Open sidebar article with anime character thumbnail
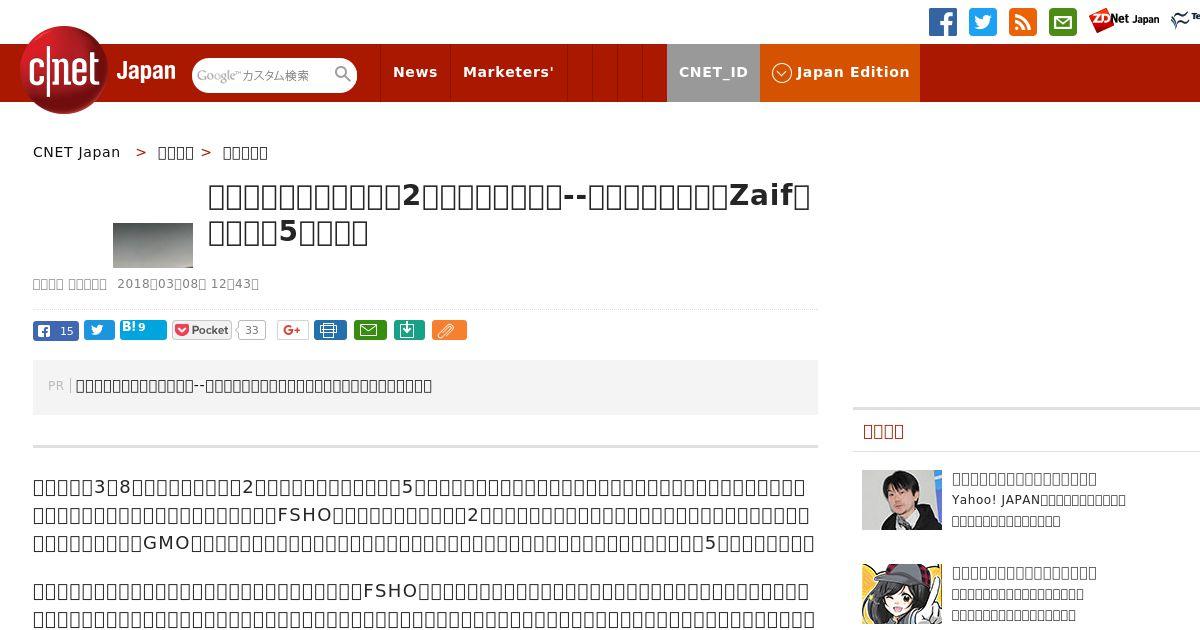This screenshot has width=1200, height=630. point(902,594)
